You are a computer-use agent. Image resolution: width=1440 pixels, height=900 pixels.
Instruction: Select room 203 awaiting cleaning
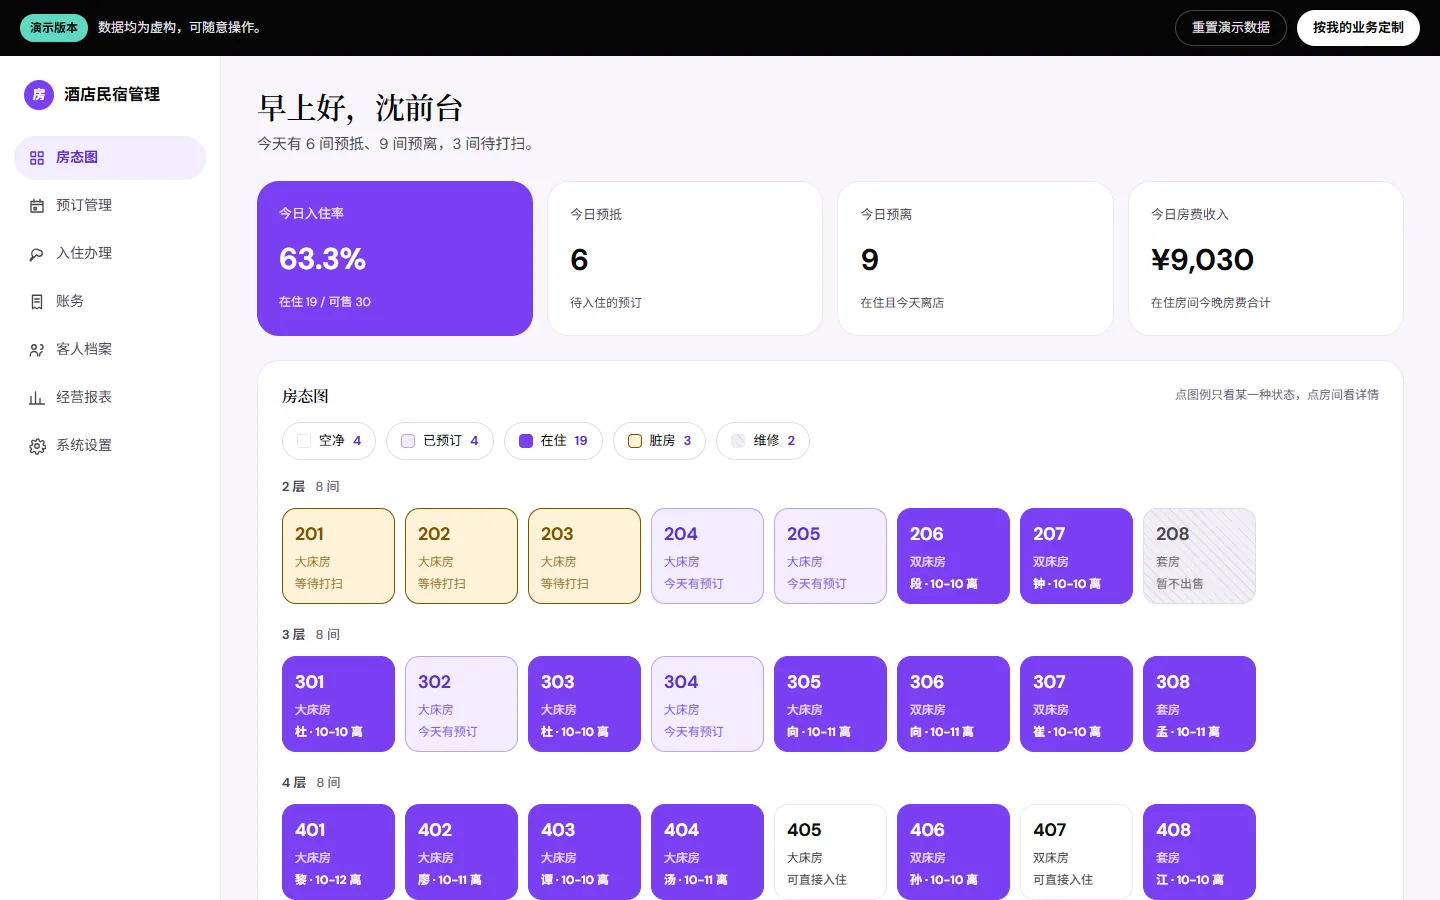tap(584, 556)
